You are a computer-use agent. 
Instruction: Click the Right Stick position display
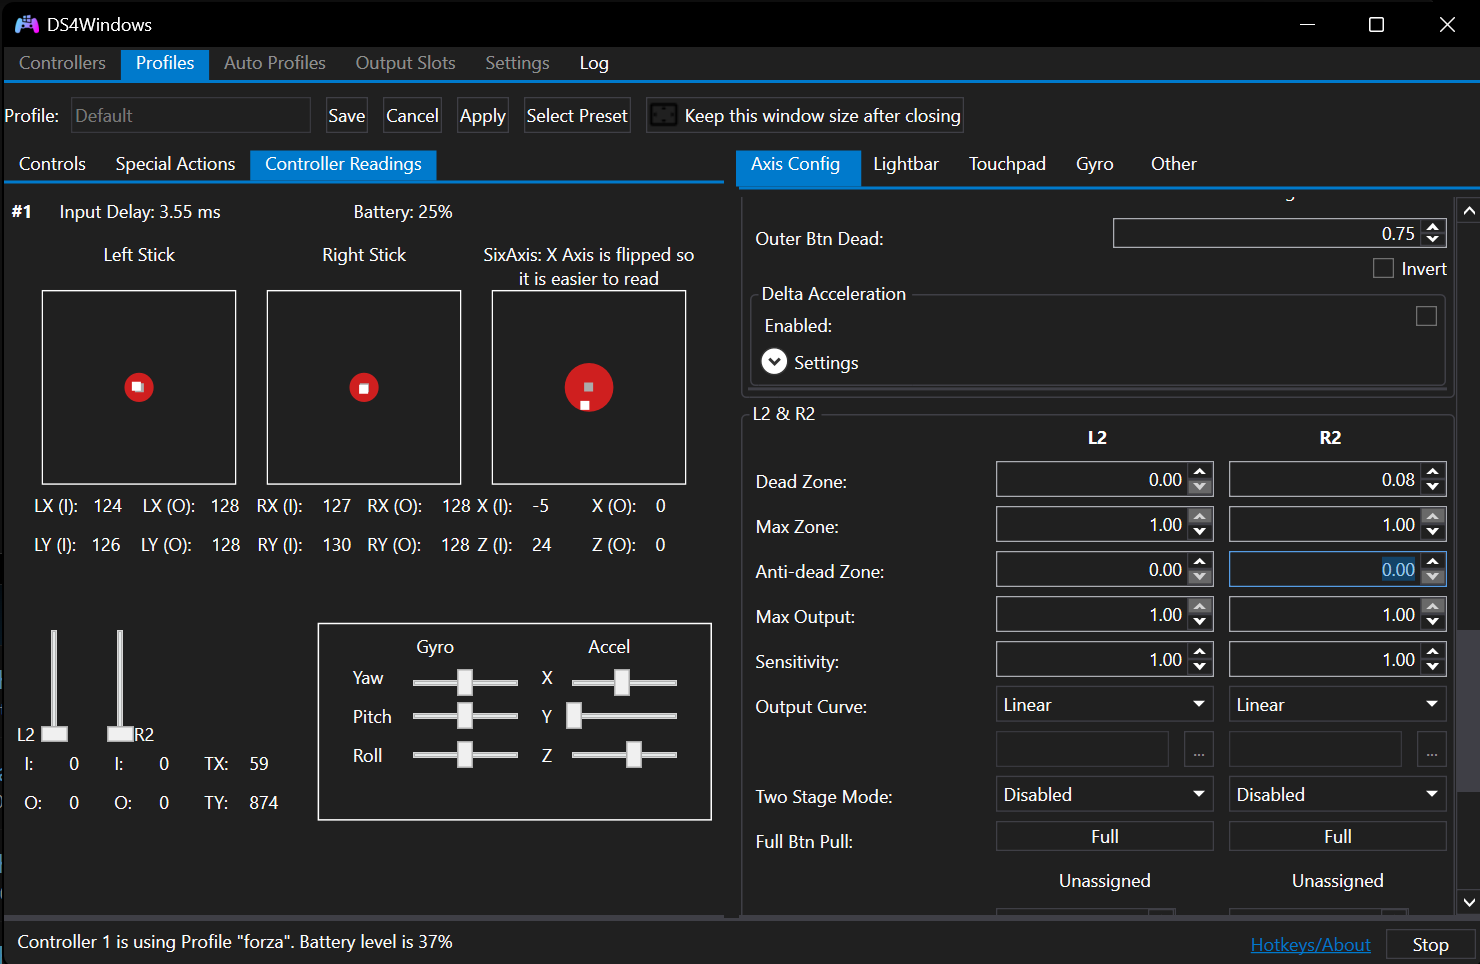point(364,387)
